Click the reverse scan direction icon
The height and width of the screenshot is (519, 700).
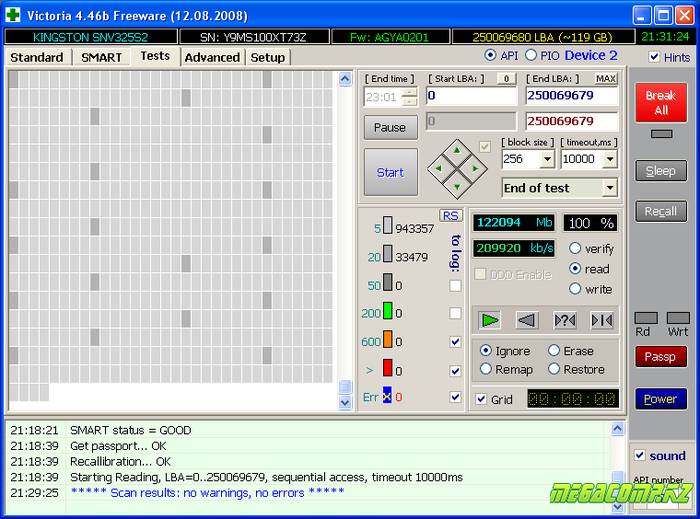(527, 320)
